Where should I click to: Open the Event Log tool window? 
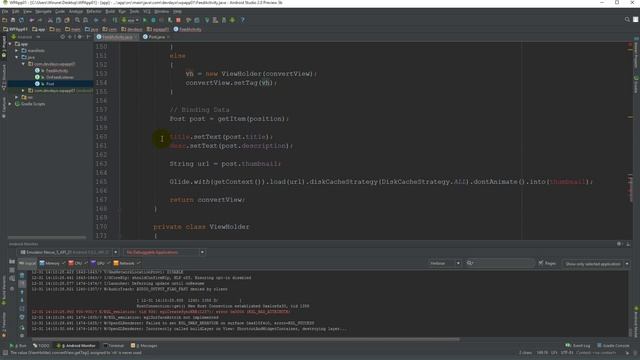(x=578, y=346)
